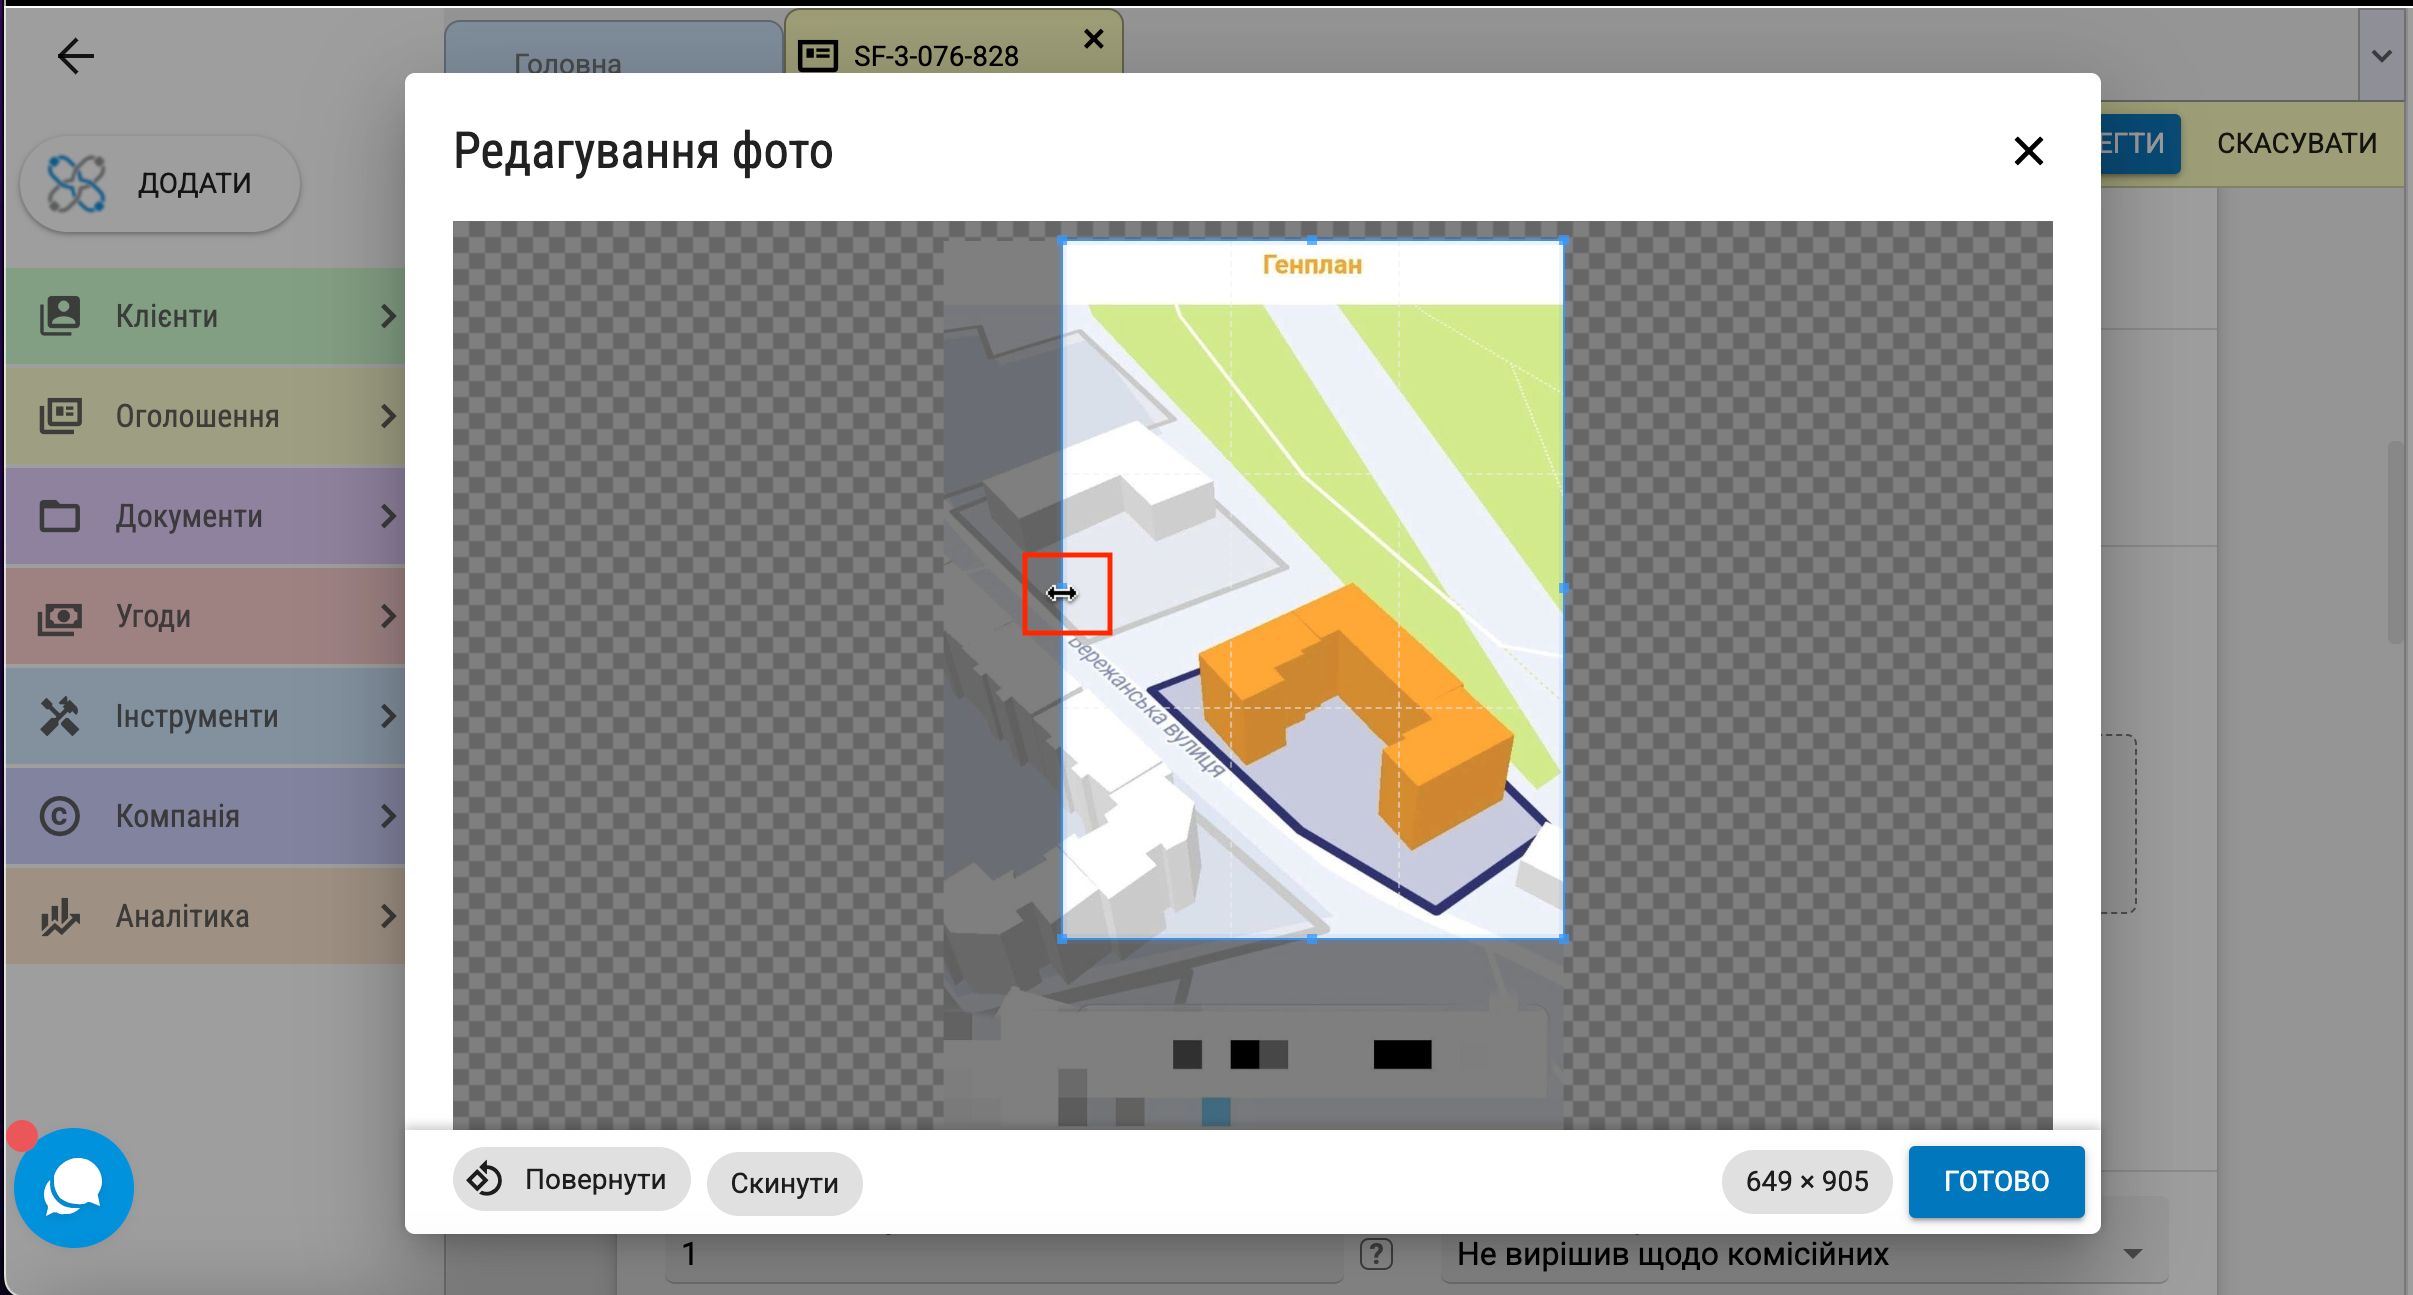This screenshot has width=2413, height=1295.
Task: Click the partially hidden ЕГТИ save button
Action: click(2140, 143)
